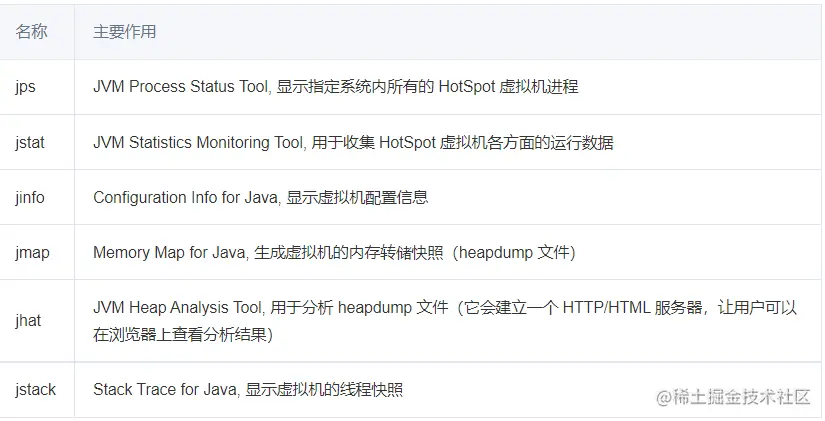Click the JVM Statistics Monitoring Tool description
This screenshot has height=421, width=825.
coord(353,142)
